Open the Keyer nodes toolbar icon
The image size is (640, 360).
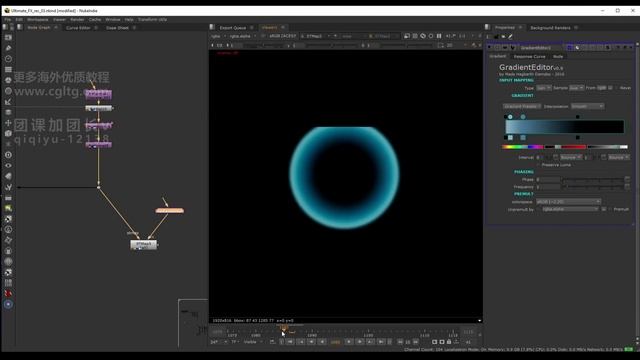coord(8,102)
